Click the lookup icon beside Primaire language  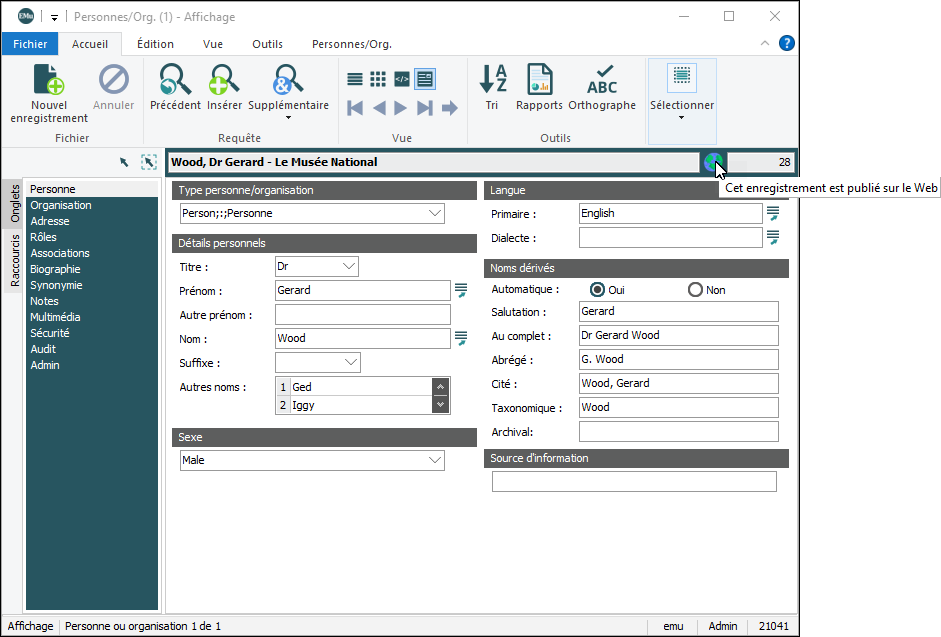pyautogui.click(x=772, y=213)
